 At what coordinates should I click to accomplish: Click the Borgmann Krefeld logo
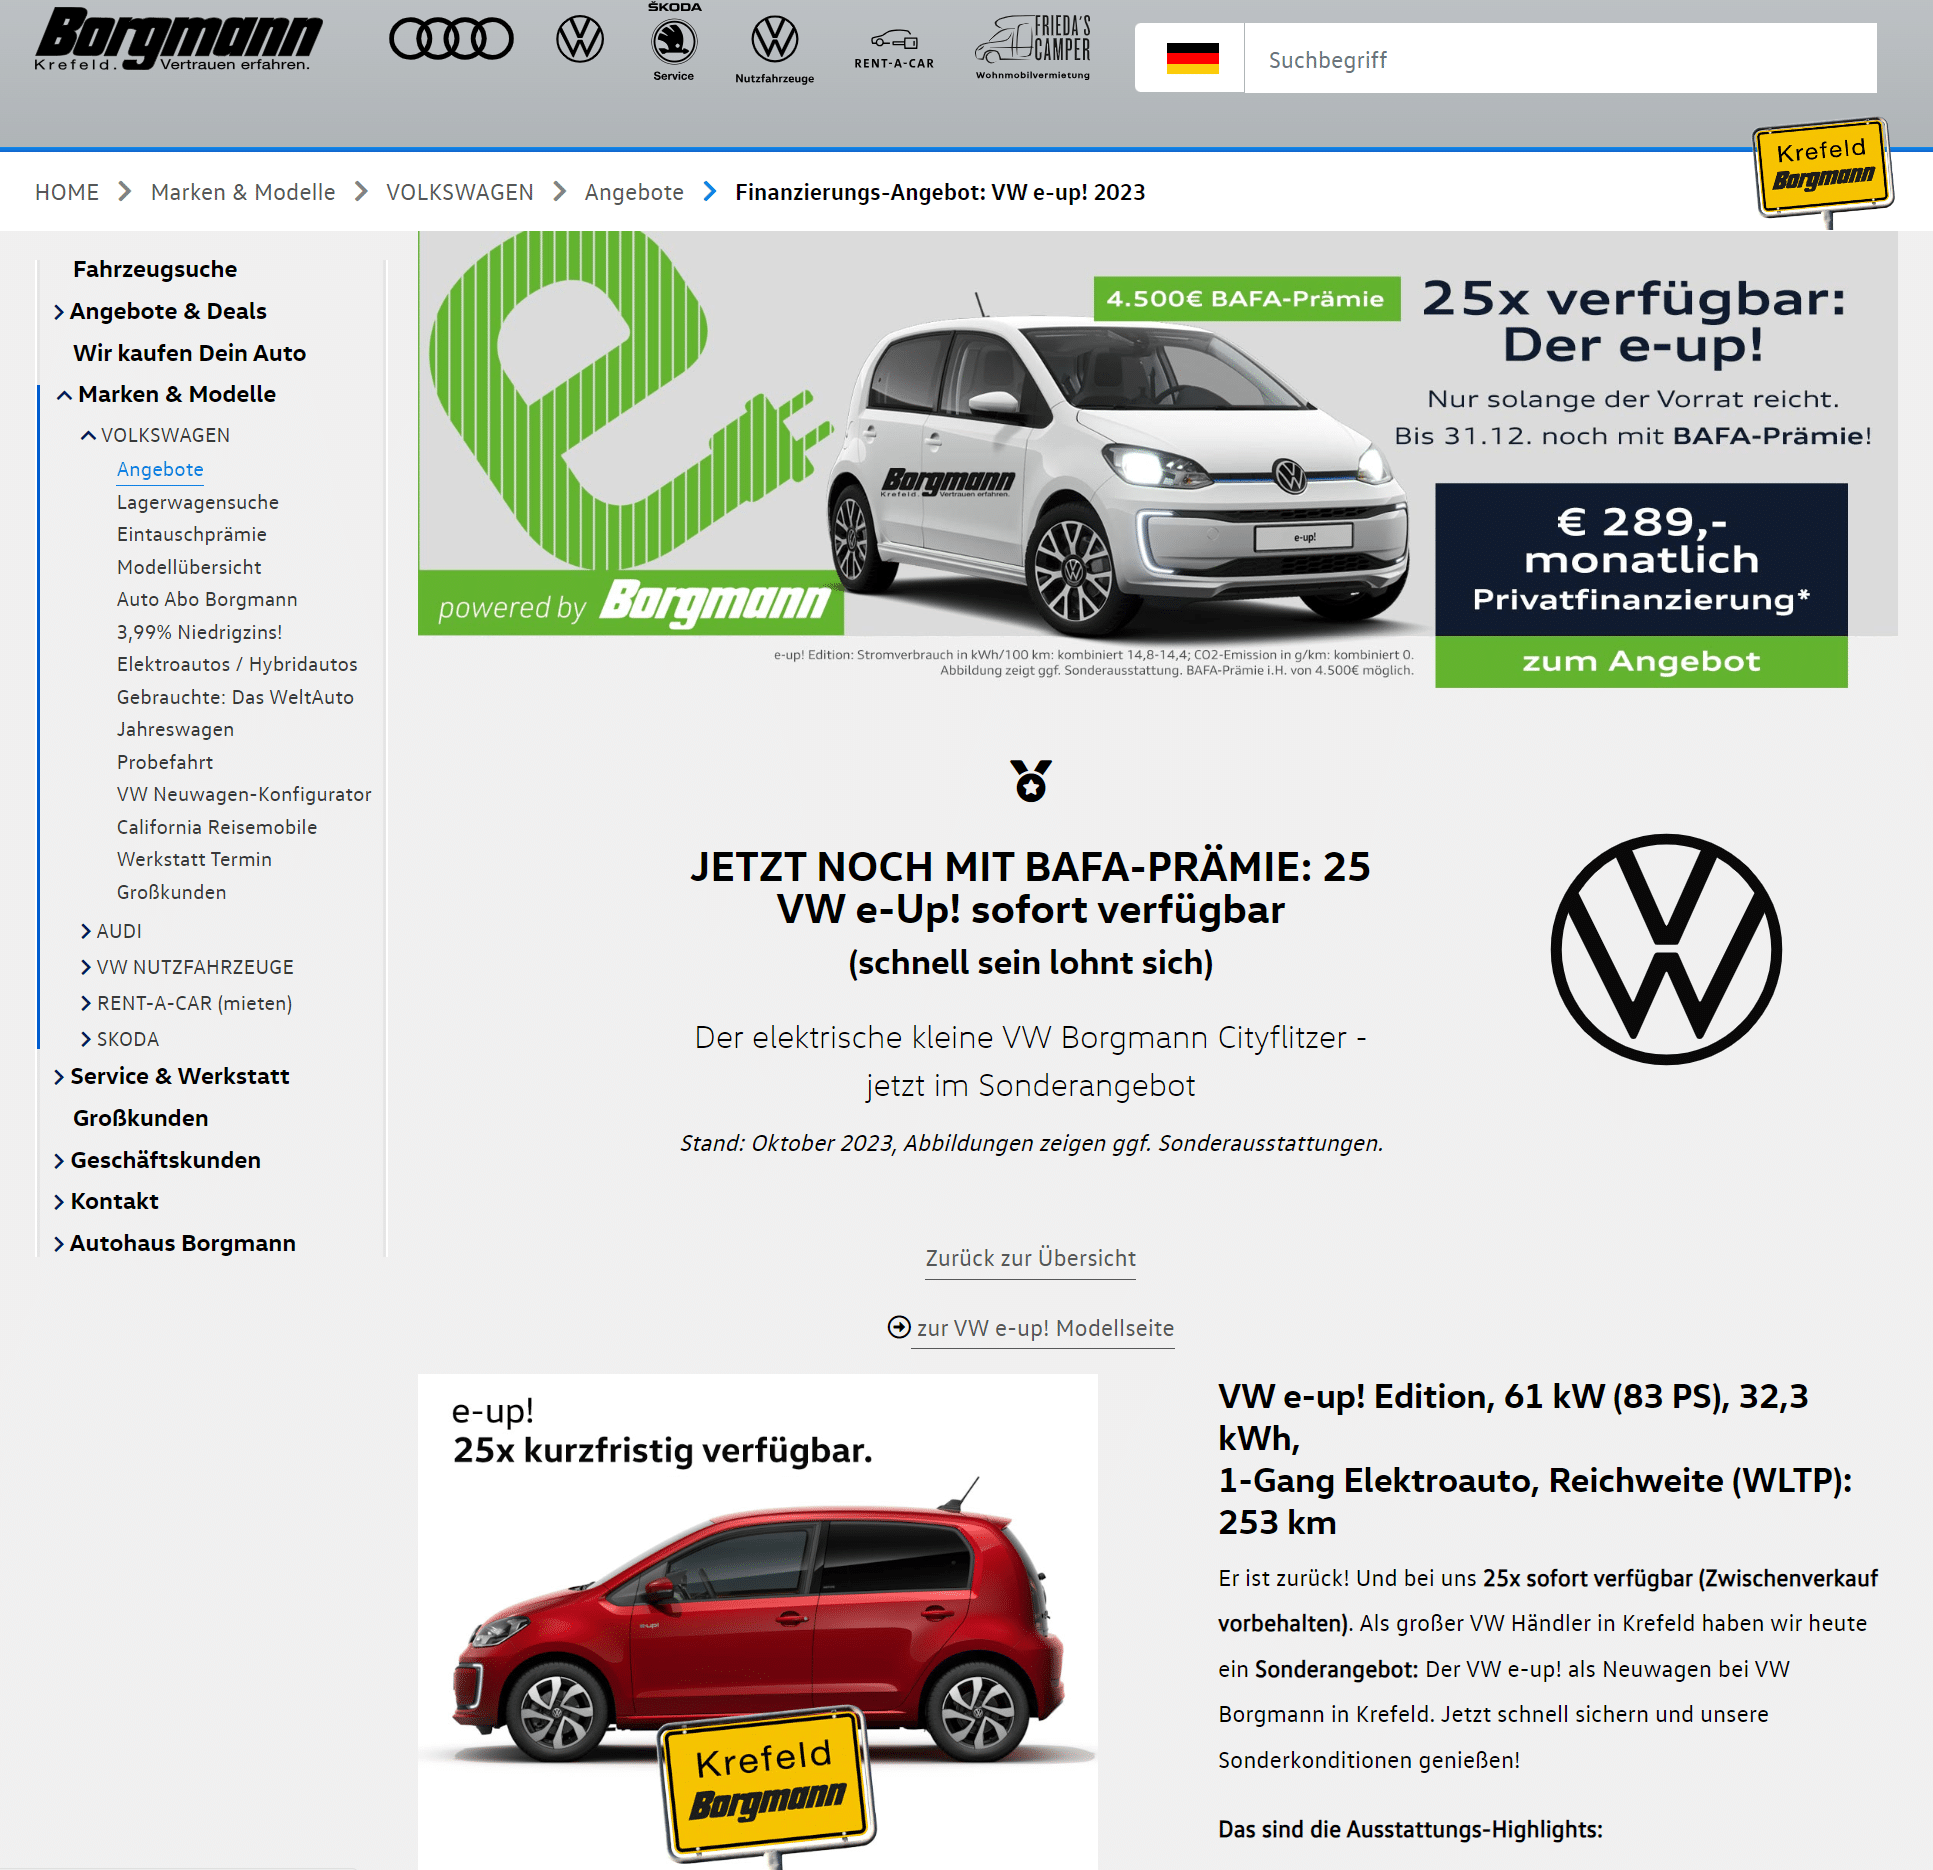[178, 40]
